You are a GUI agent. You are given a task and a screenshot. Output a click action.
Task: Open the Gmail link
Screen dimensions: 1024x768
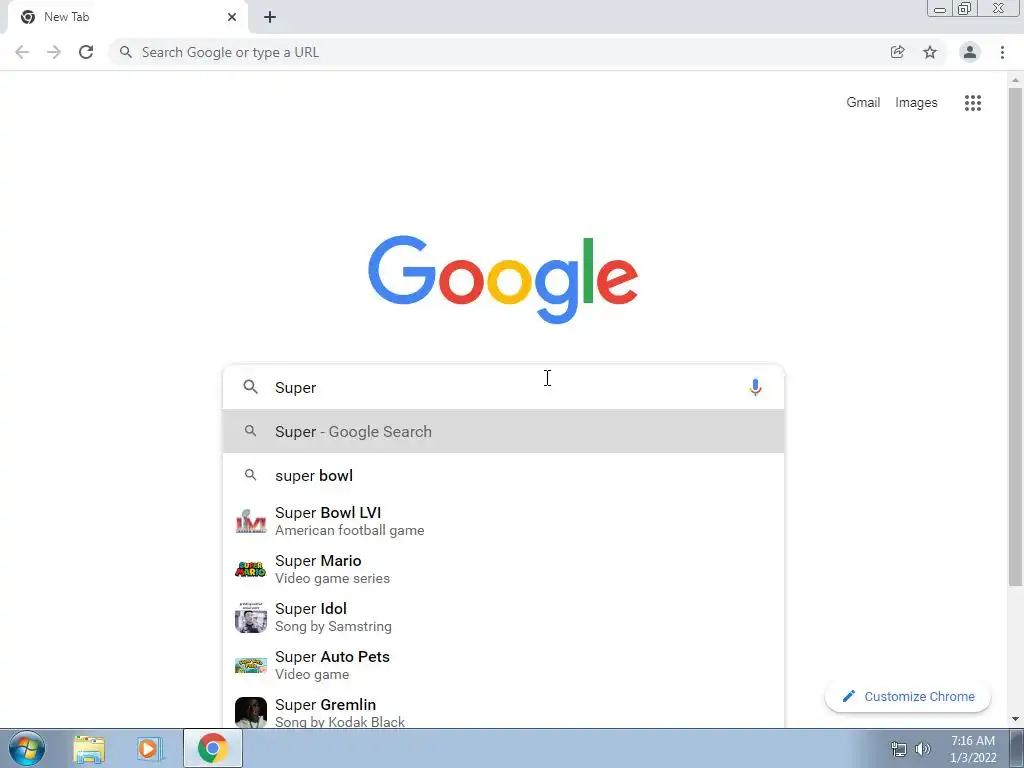point(863,103)
